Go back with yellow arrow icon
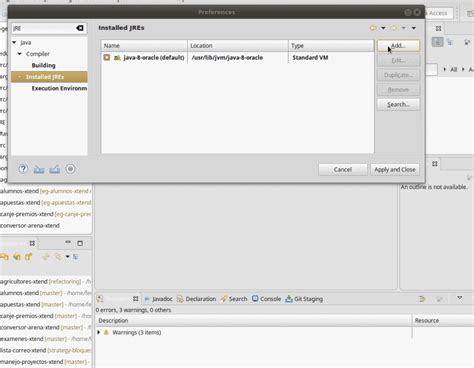The image size is (474, 368). tap(373, 28)
